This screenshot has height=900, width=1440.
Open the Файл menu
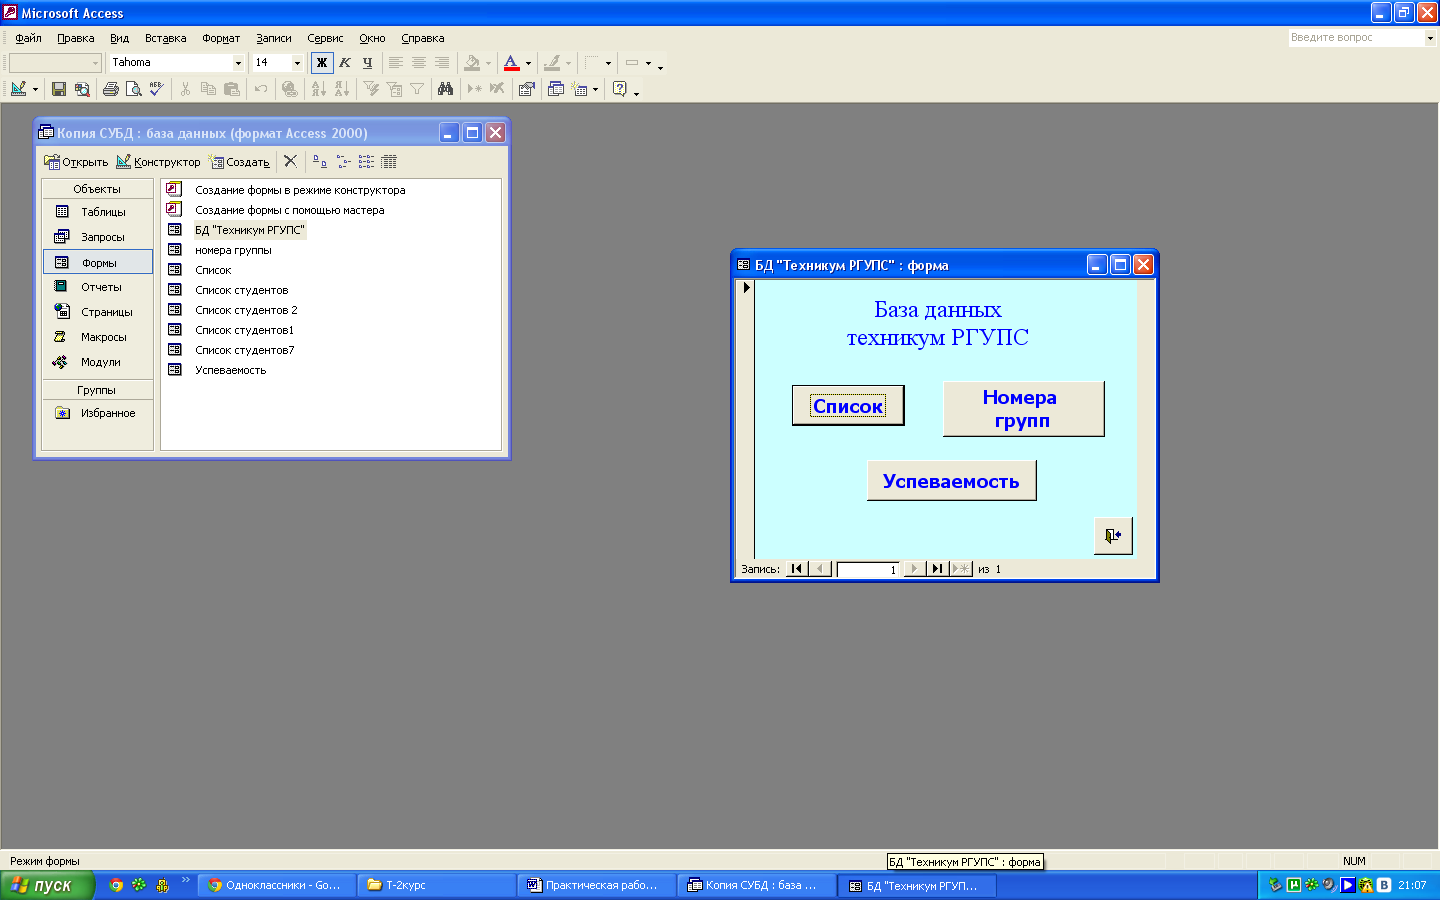pos(28,38)
